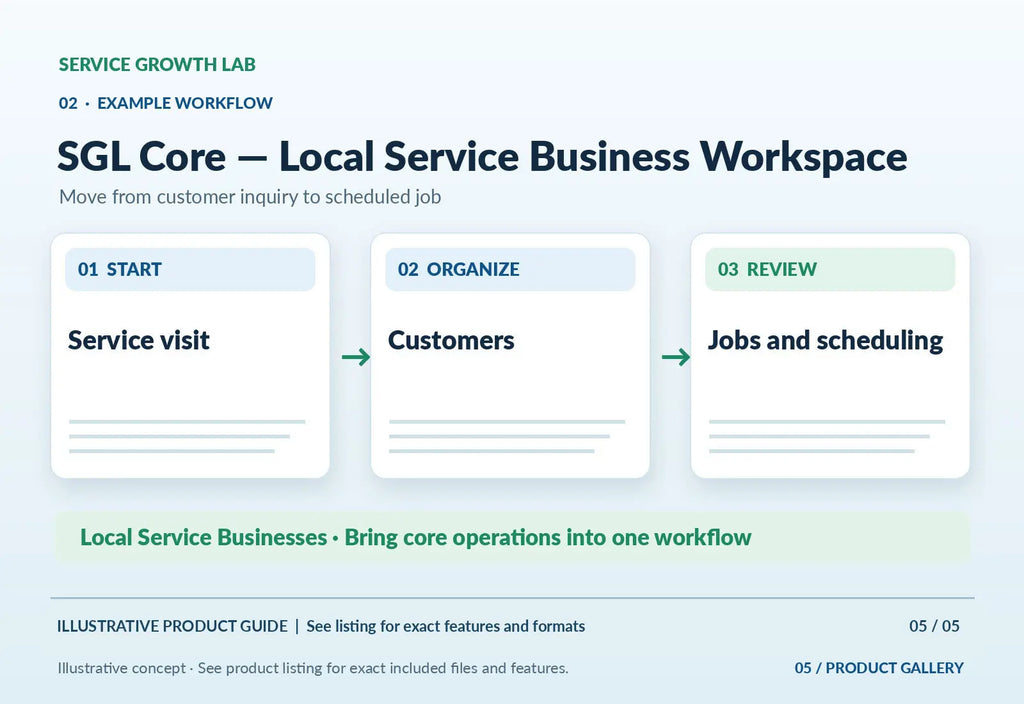Click the '05 / 05' page counter
This screenshot has width=1024, height=704.
934,626
